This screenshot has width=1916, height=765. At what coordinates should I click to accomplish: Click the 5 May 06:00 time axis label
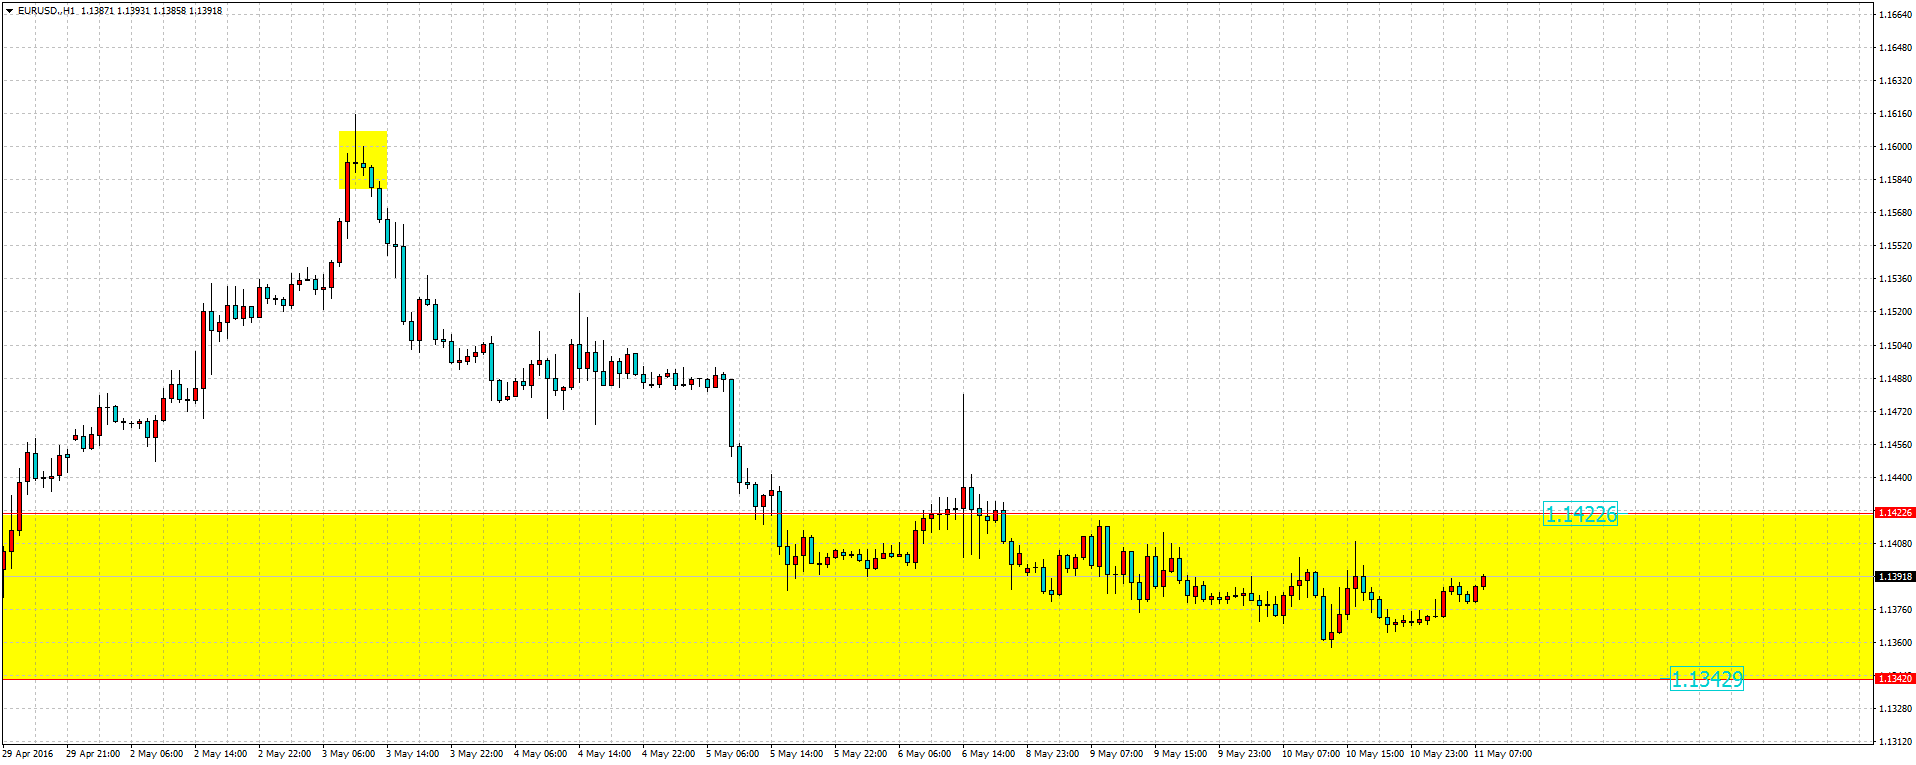733,754
